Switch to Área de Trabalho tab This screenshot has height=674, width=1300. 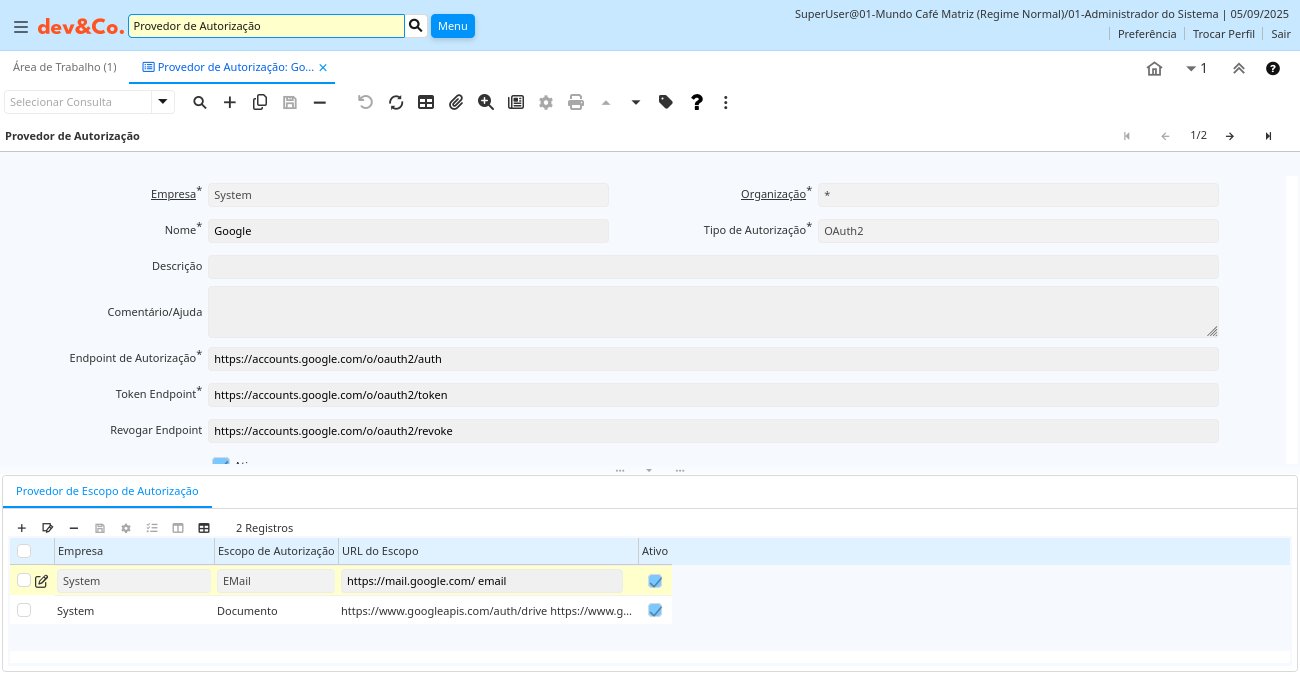(65, 67)
